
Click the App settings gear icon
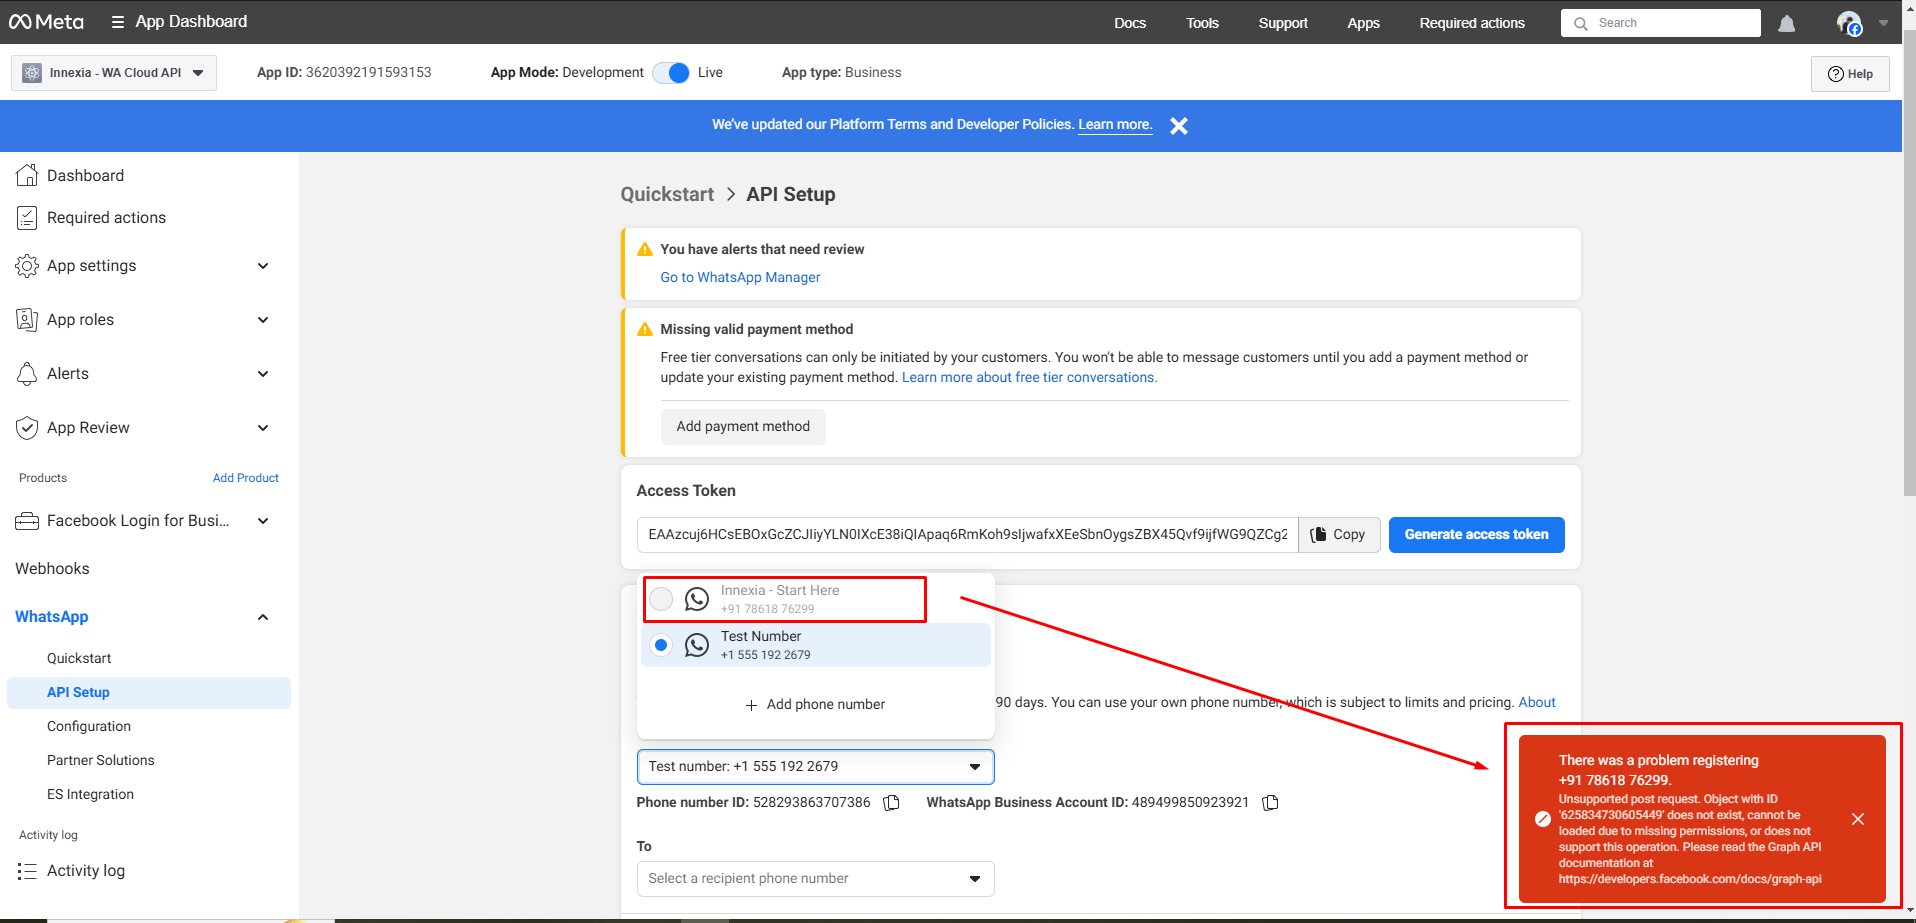tap(27, 266)
